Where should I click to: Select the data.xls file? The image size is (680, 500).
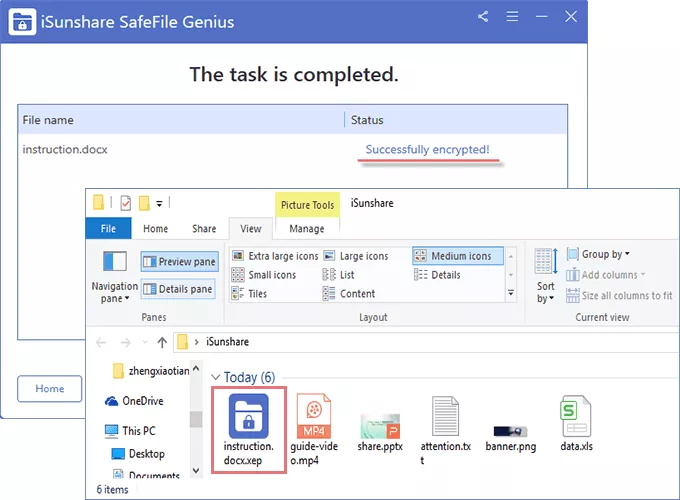pos(576,423)
